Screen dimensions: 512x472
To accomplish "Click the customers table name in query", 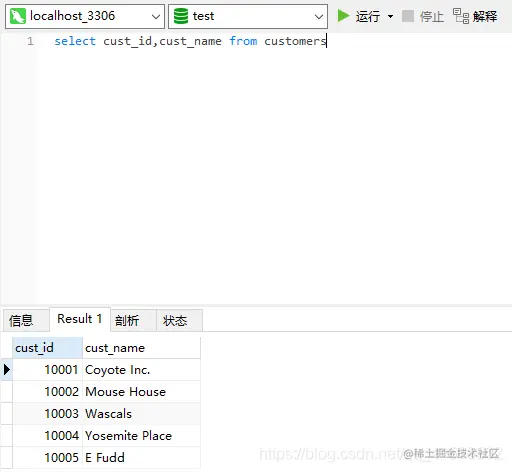I will (295, 41).
